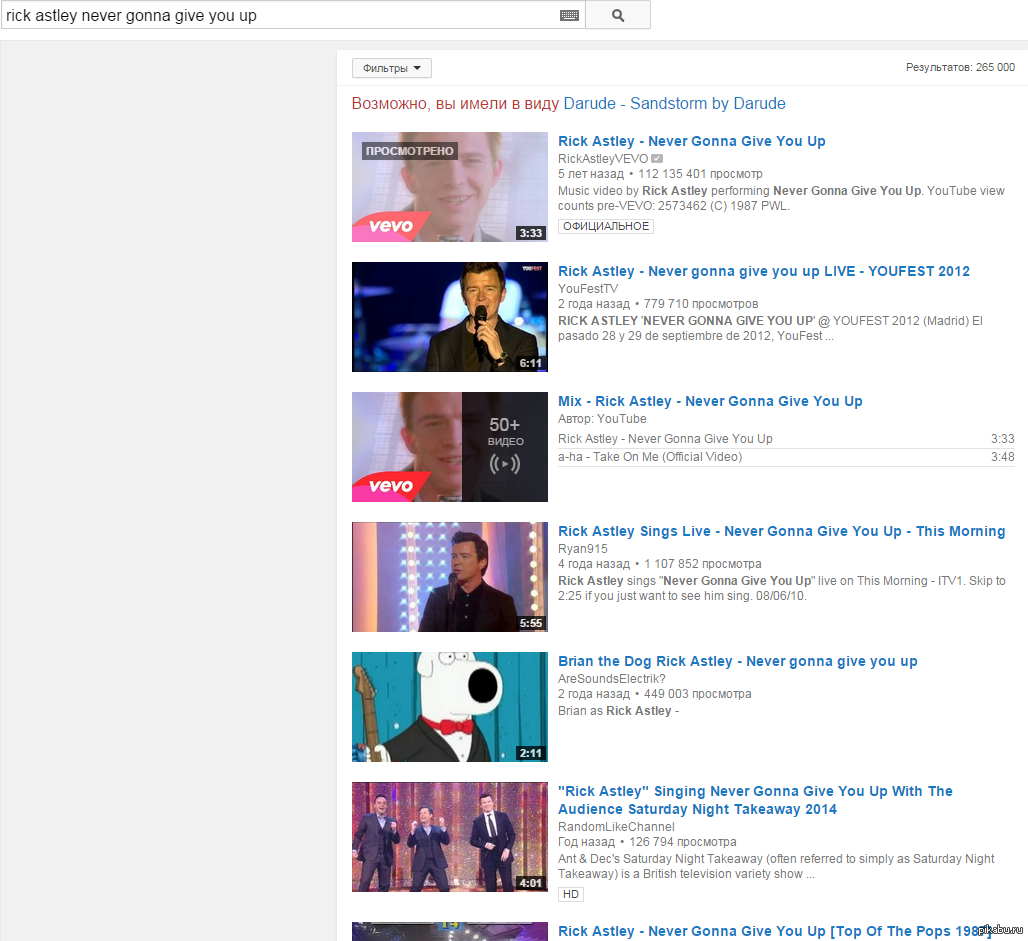Select a-ha - Take On Me playlist entry
The height and width of the screenshot is (941, 1028).
point(650,457)
